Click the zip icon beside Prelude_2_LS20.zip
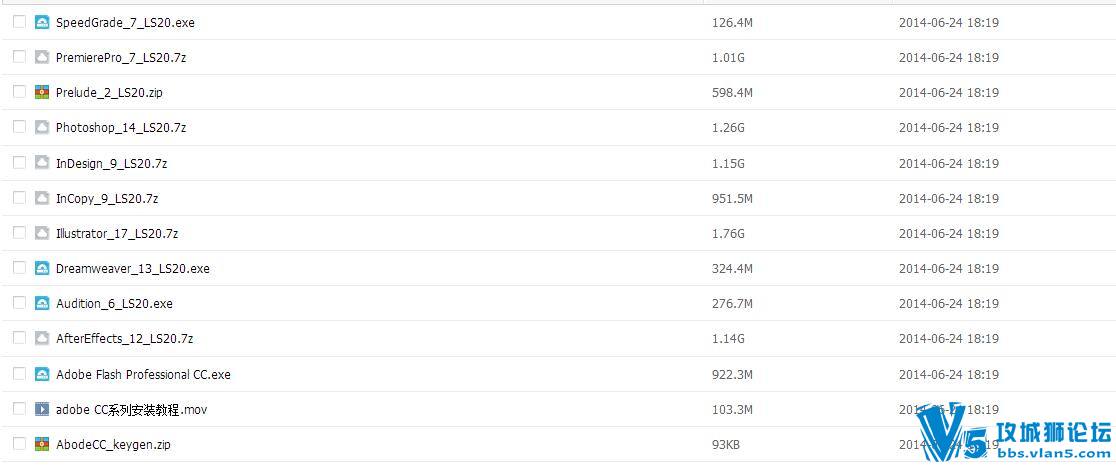The image size is (1116, 467). point(42,92)
